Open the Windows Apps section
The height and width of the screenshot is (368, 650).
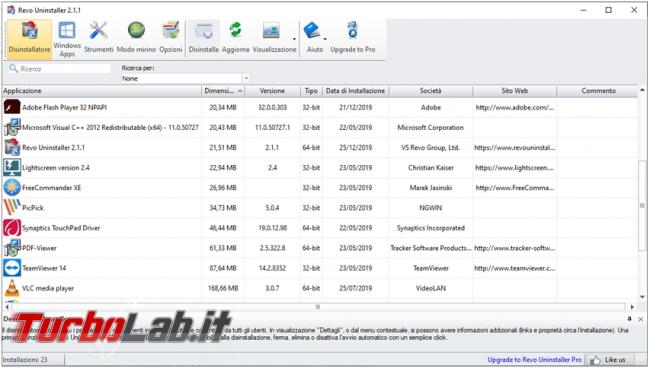(67, 39)
